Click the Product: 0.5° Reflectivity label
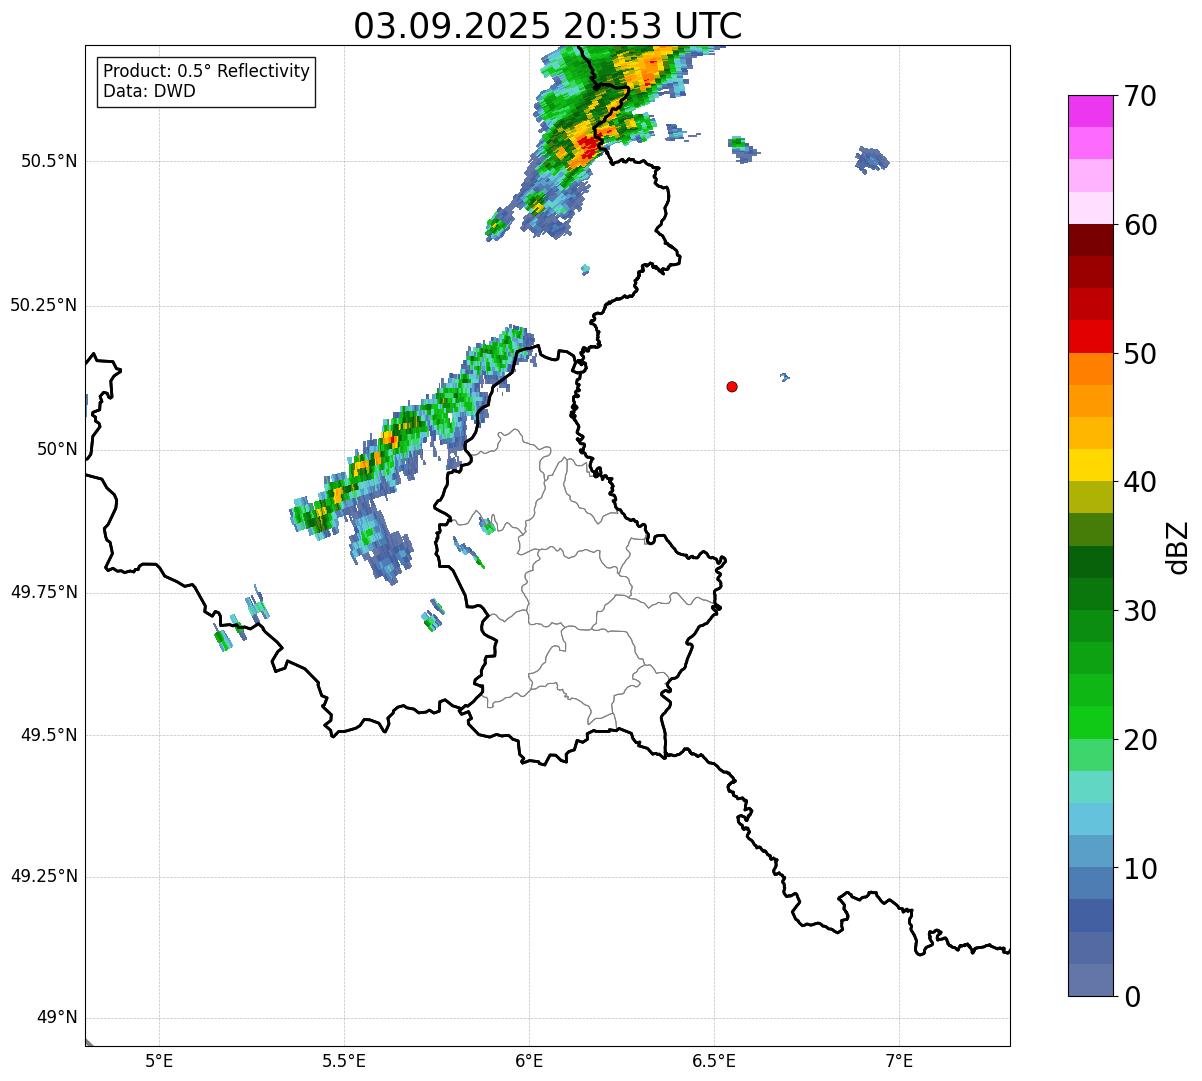The width and height of the screenshot is (1202, 1081). pyautogui.click(x=206, y=72)
